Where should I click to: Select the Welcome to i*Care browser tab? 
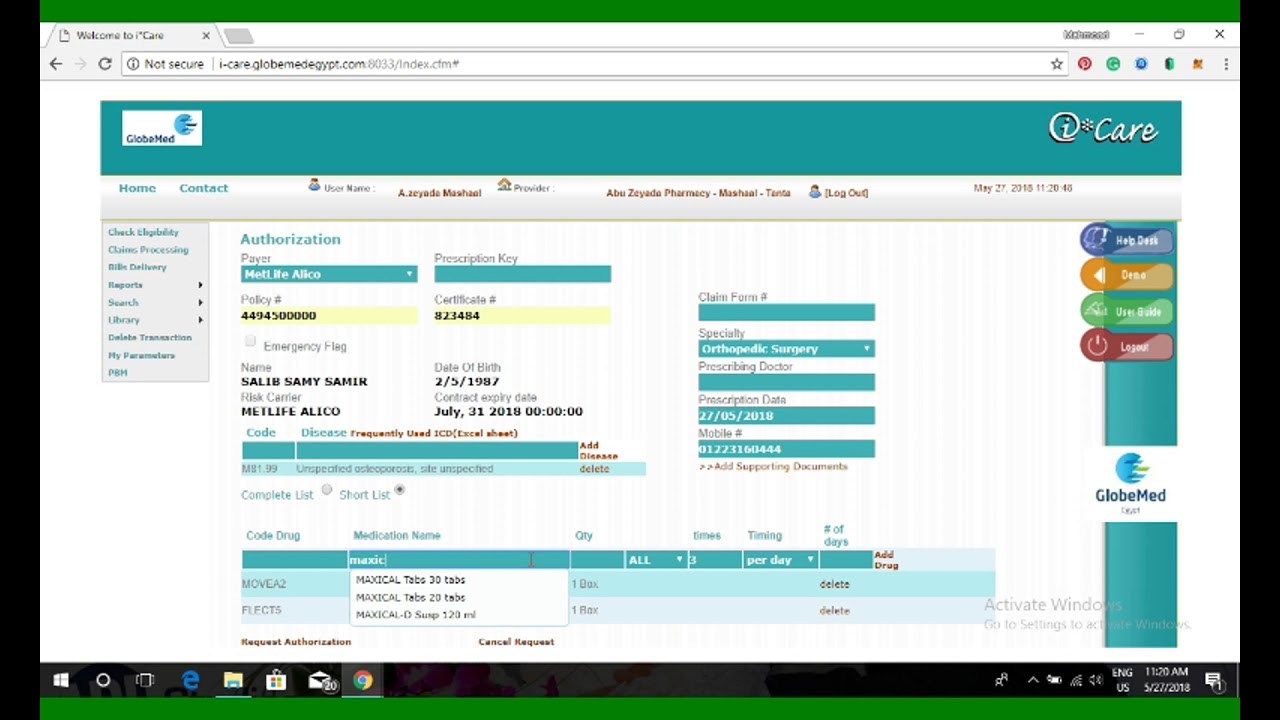tap(133, 36)
